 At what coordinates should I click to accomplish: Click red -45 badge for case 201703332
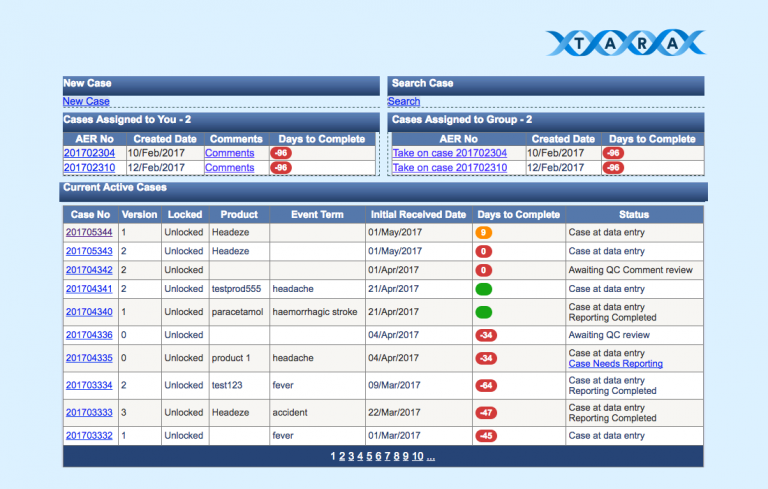pyautogui.click(x=486, y=436)
